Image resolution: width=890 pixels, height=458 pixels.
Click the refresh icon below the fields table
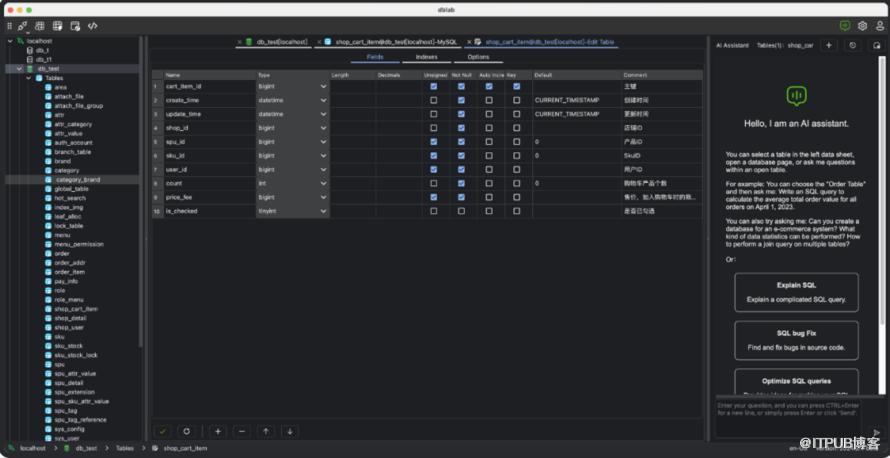[186, 431]
